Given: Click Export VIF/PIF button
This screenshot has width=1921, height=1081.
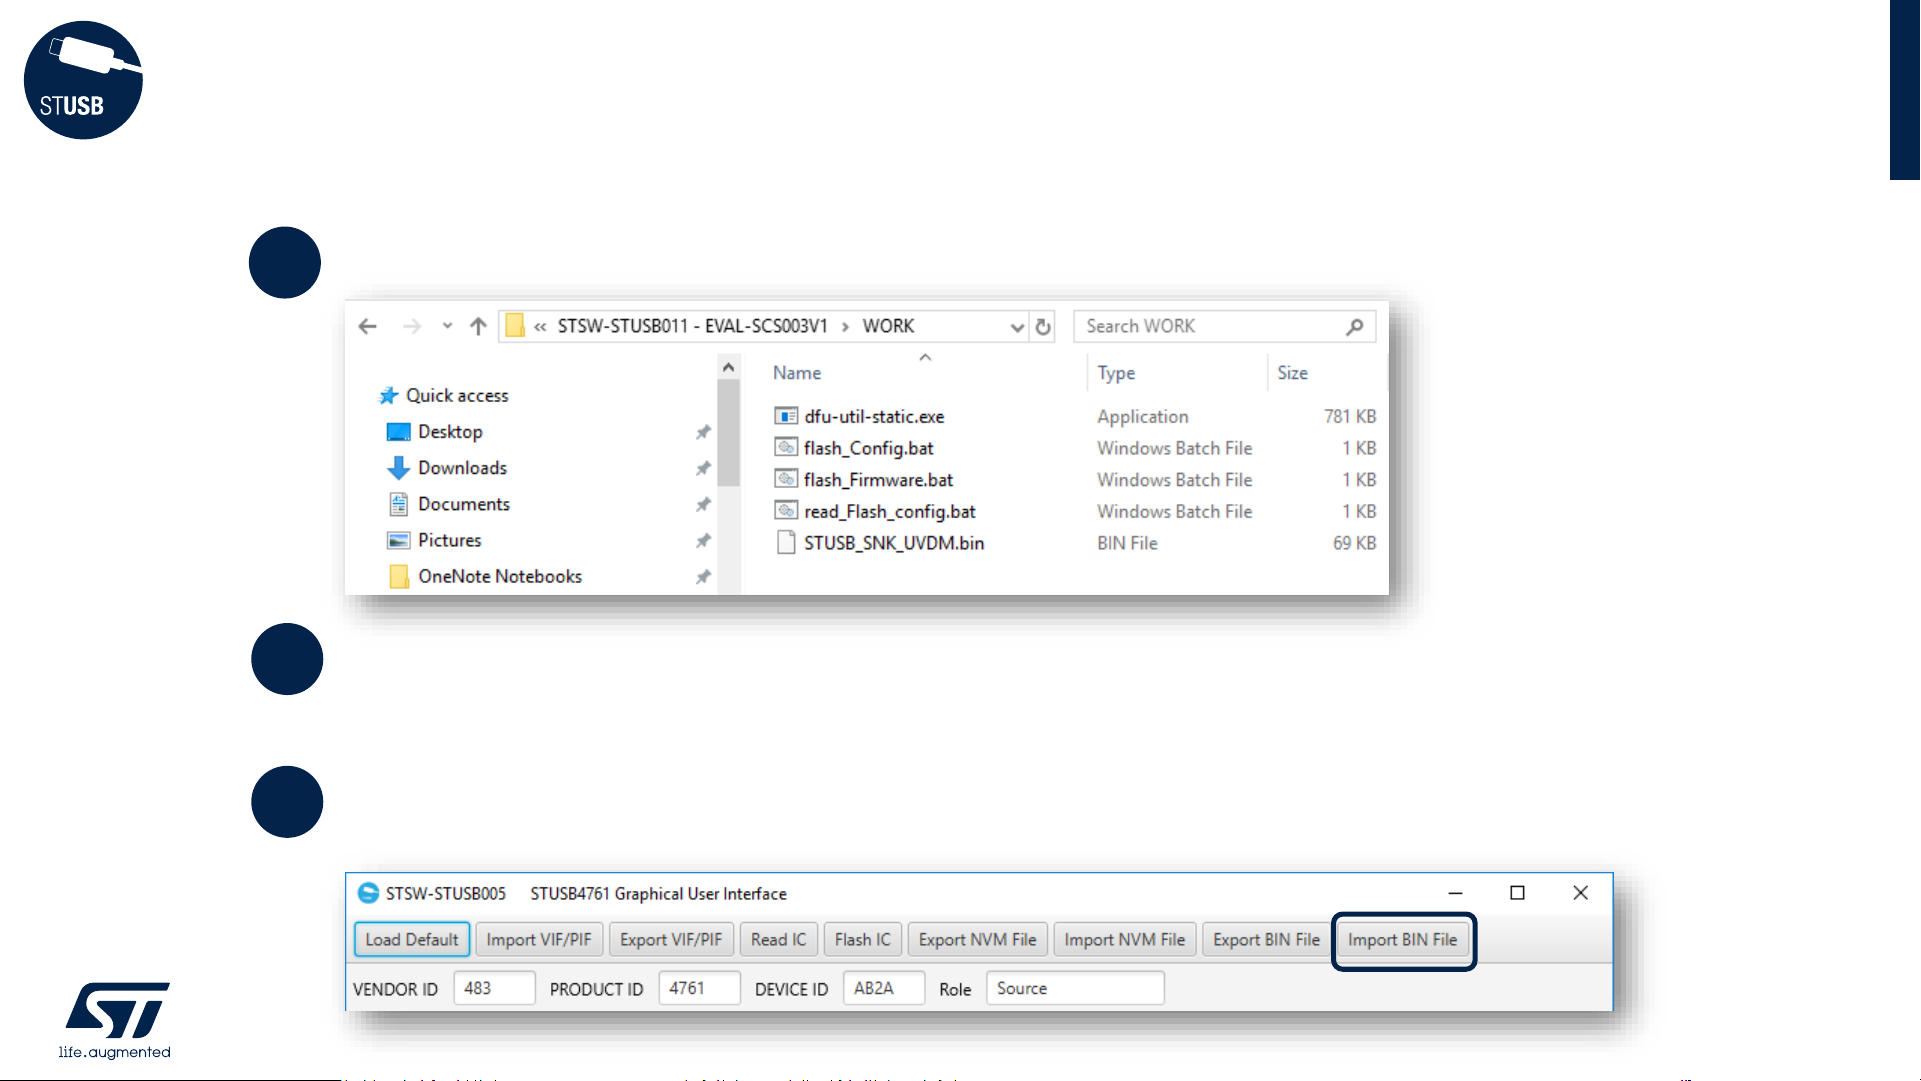Looking at the screenshot, I should 671,940.
